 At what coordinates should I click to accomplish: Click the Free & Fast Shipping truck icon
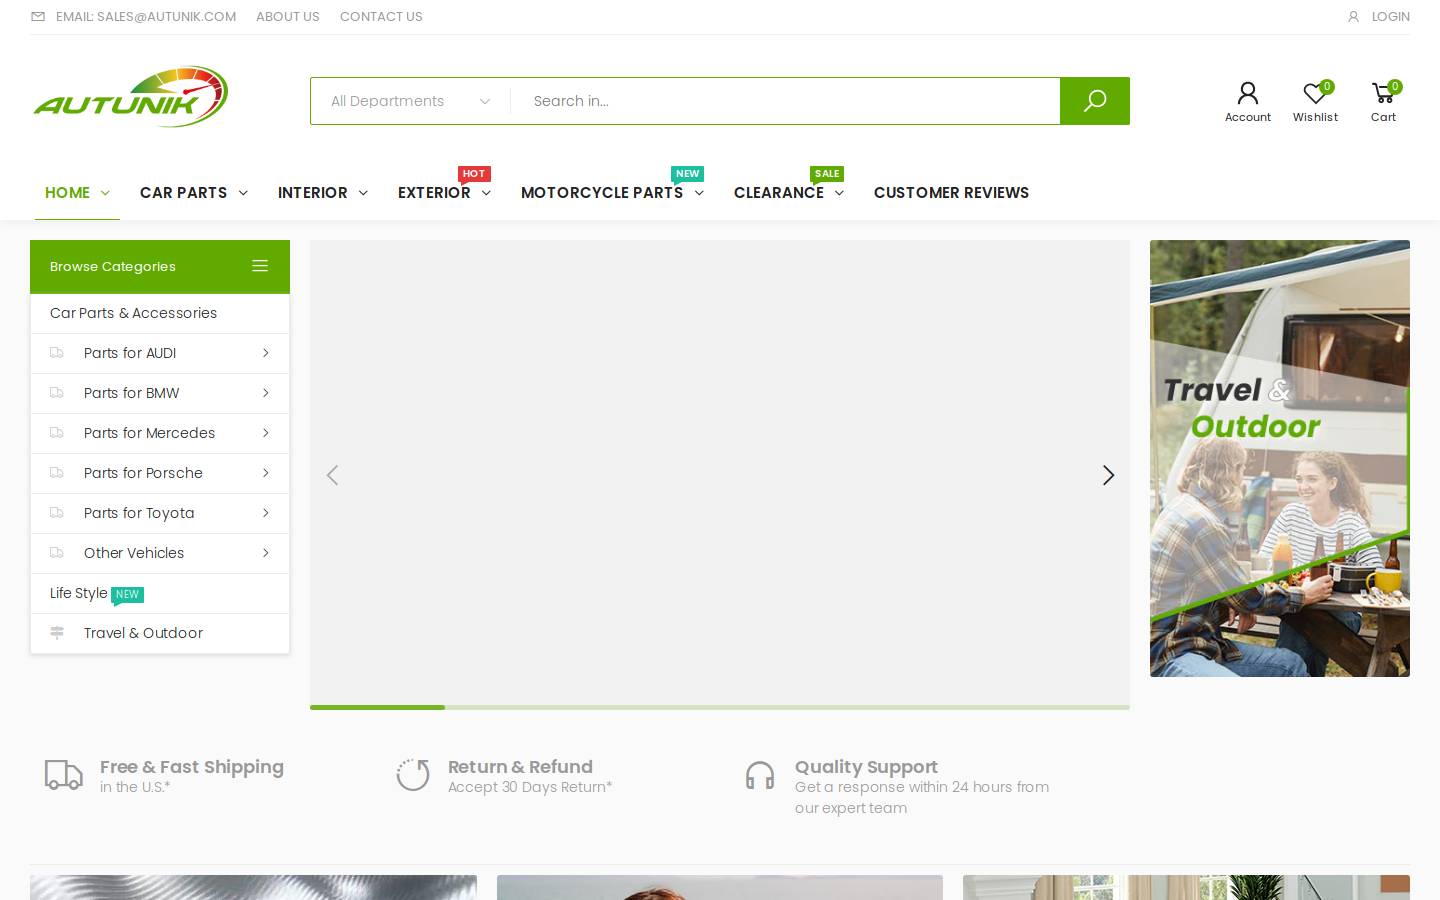64,775
